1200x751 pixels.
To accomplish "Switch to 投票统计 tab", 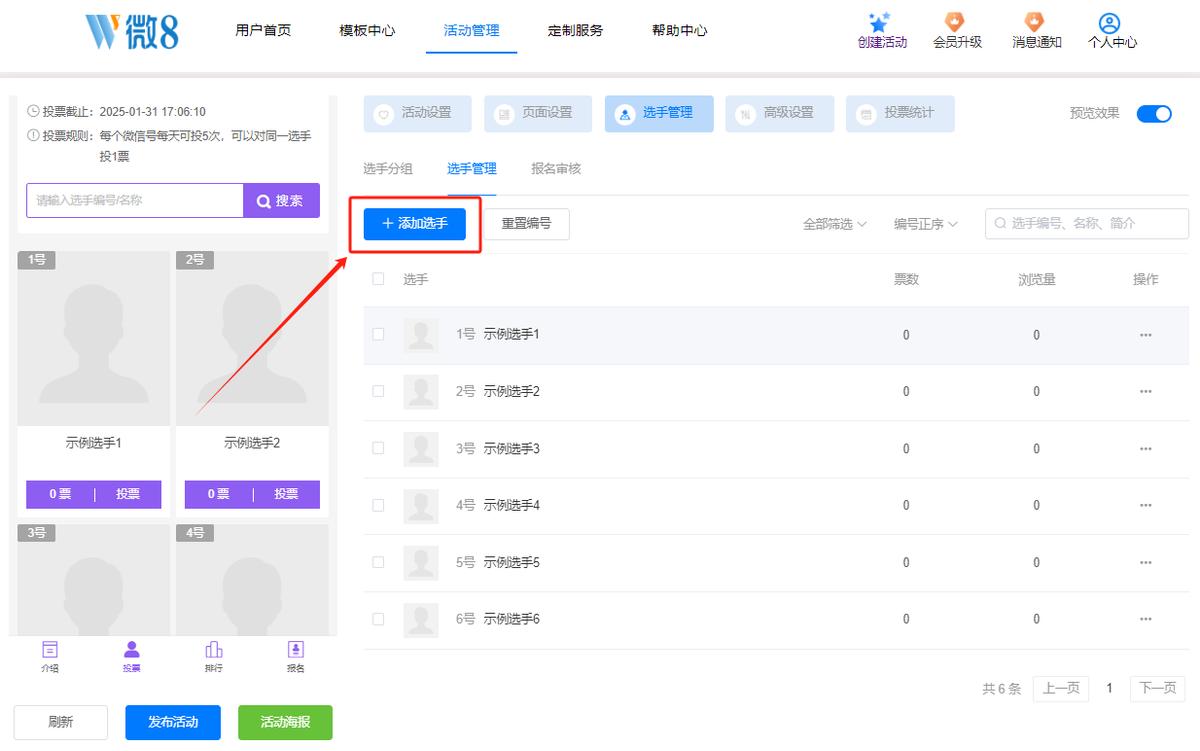I will tap(900, 114).
